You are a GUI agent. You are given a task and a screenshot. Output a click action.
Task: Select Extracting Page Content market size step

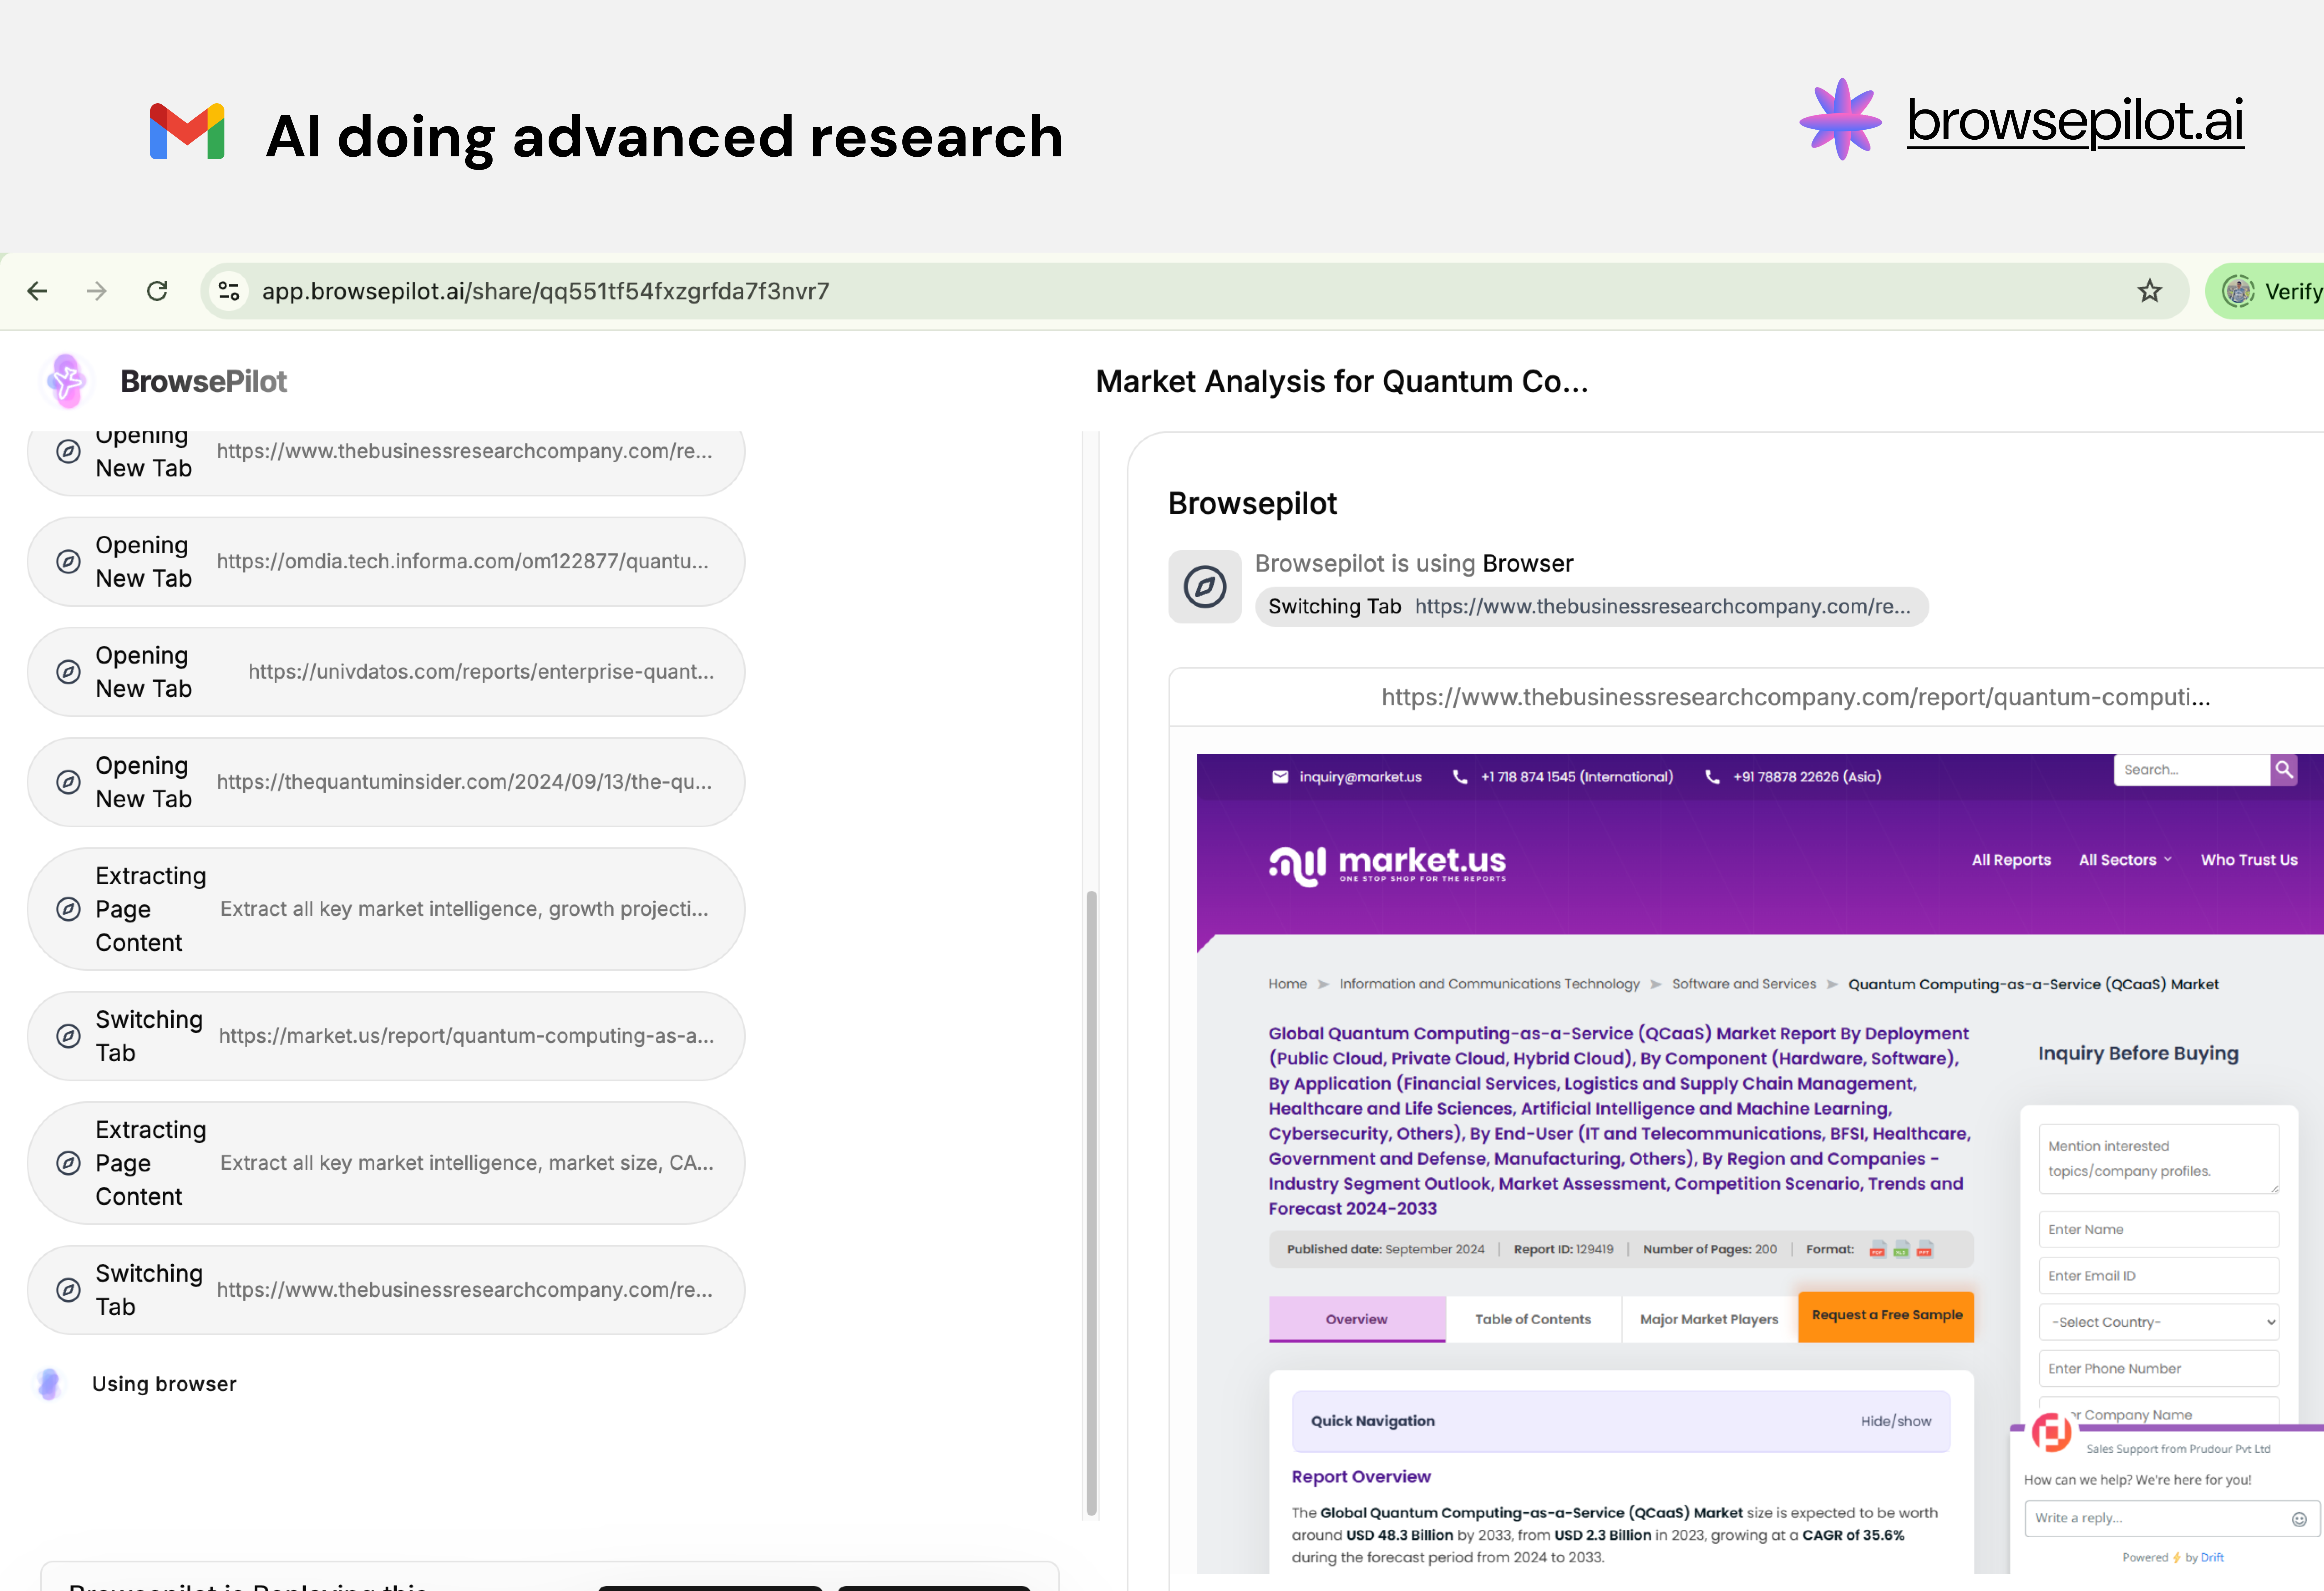[386, 1163]
